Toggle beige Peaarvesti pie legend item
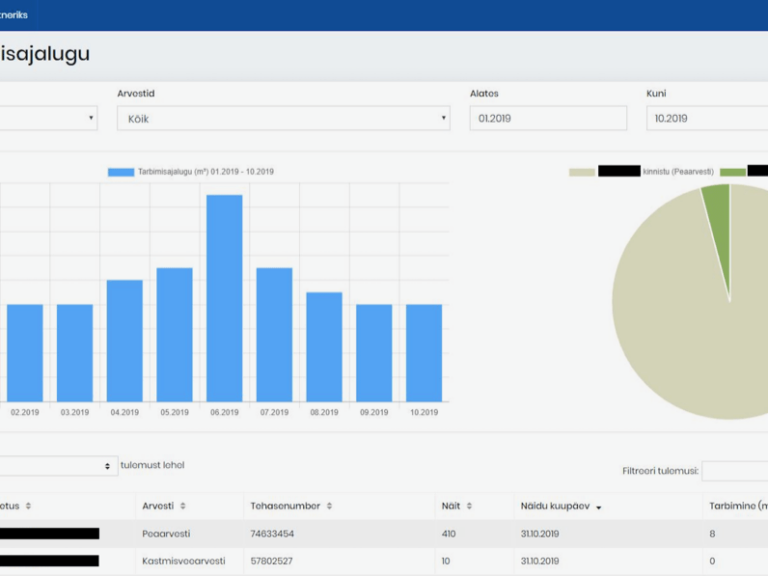The image size is (768, 576). (582, 172)
